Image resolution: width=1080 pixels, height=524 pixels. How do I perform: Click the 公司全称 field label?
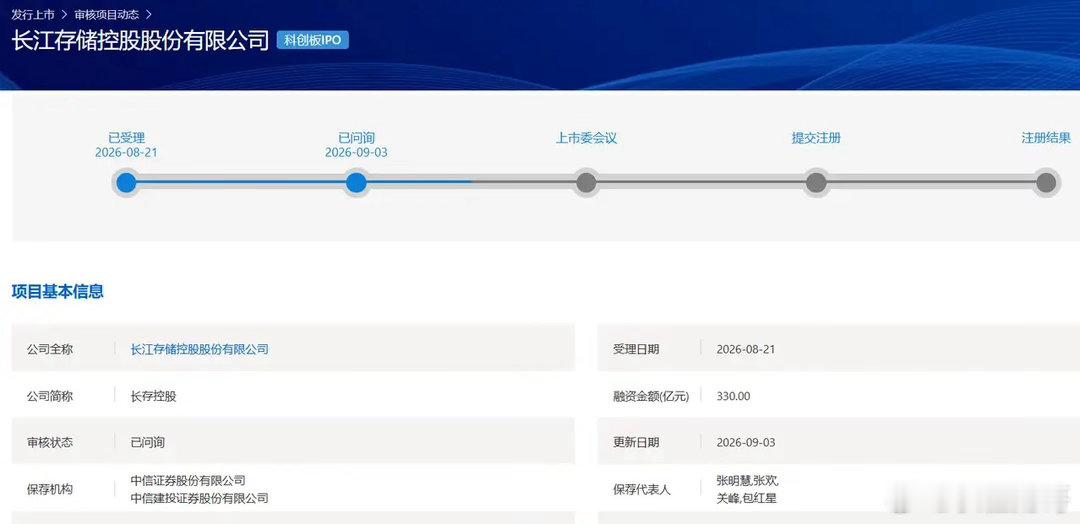pos(50,349)
